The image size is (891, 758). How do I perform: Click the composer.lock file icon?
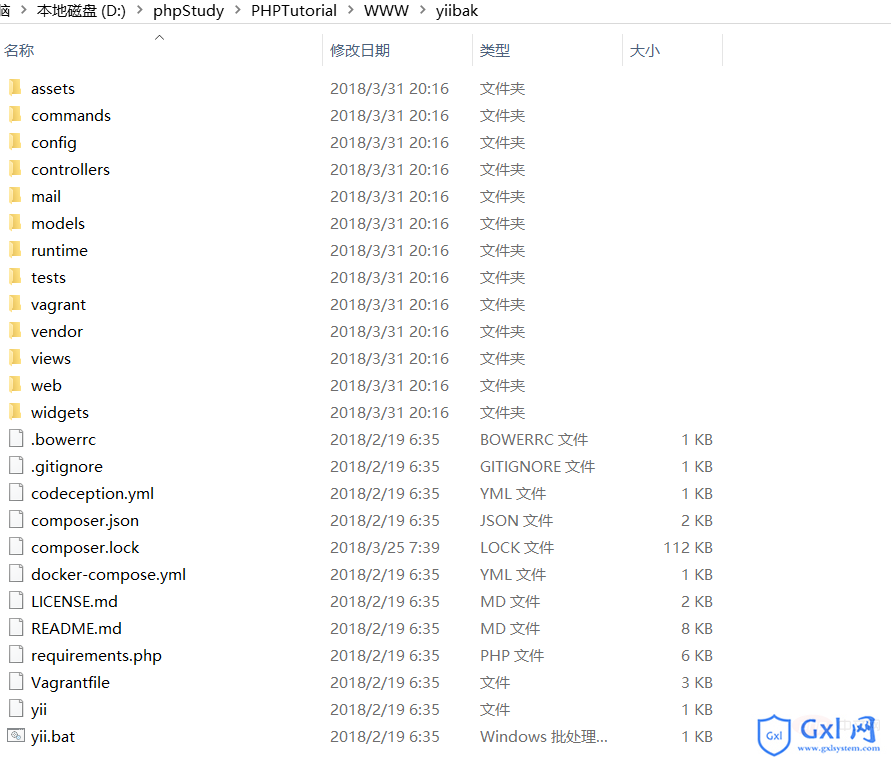coord(16,547)
